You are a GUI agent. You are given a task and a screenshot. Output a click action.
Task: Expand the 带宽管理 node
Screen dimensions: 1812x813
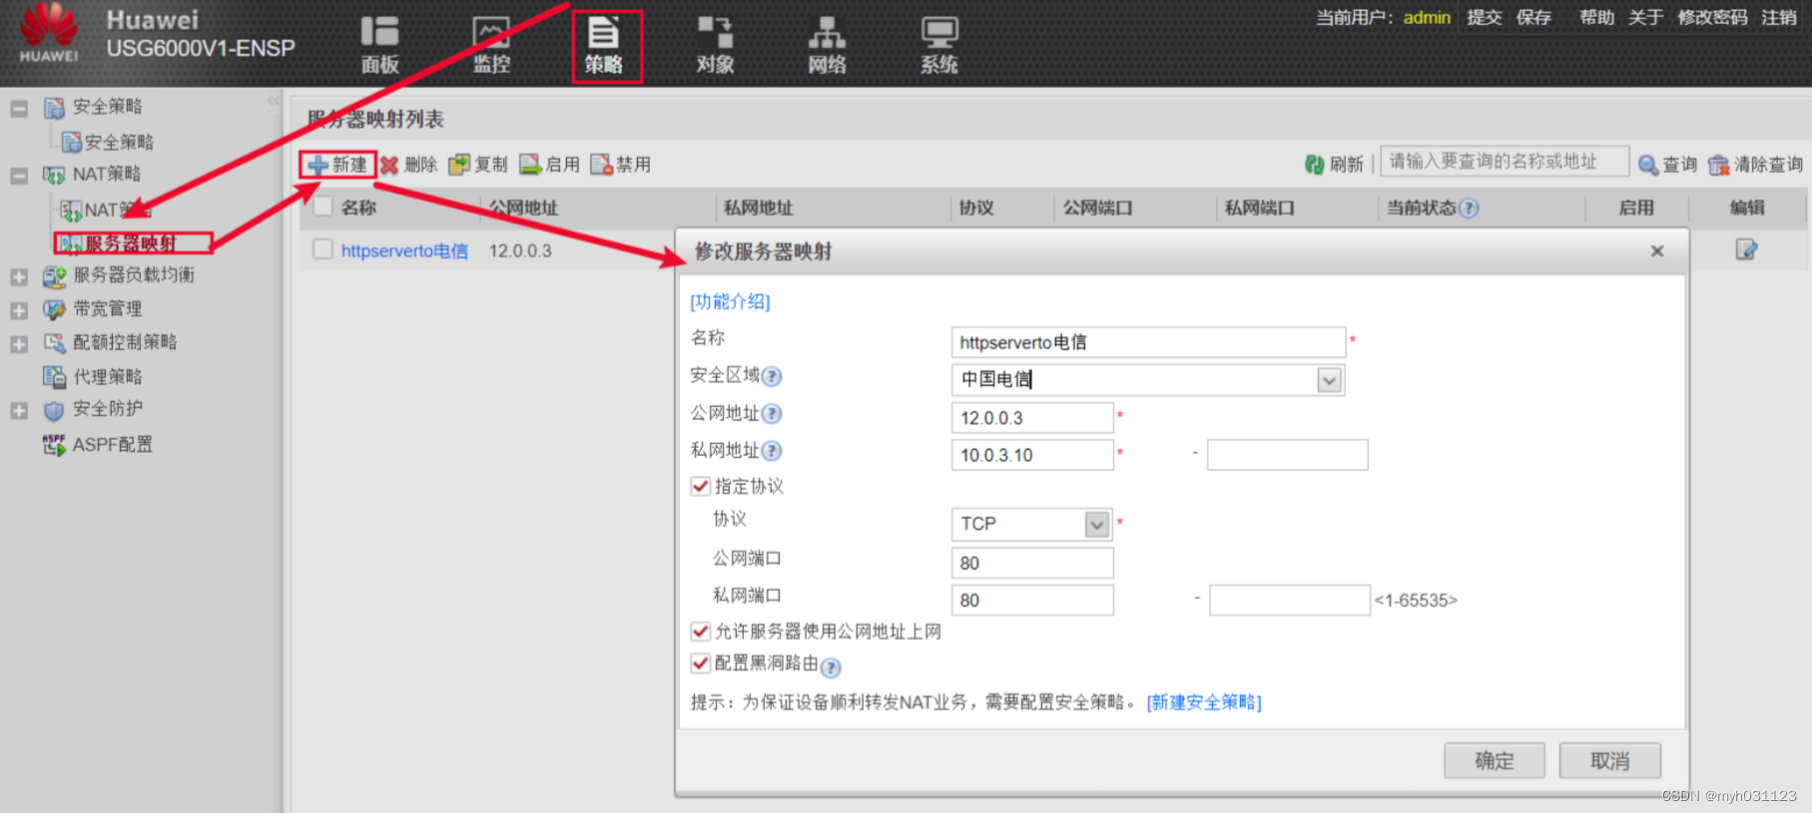click(x=19, y=311)
